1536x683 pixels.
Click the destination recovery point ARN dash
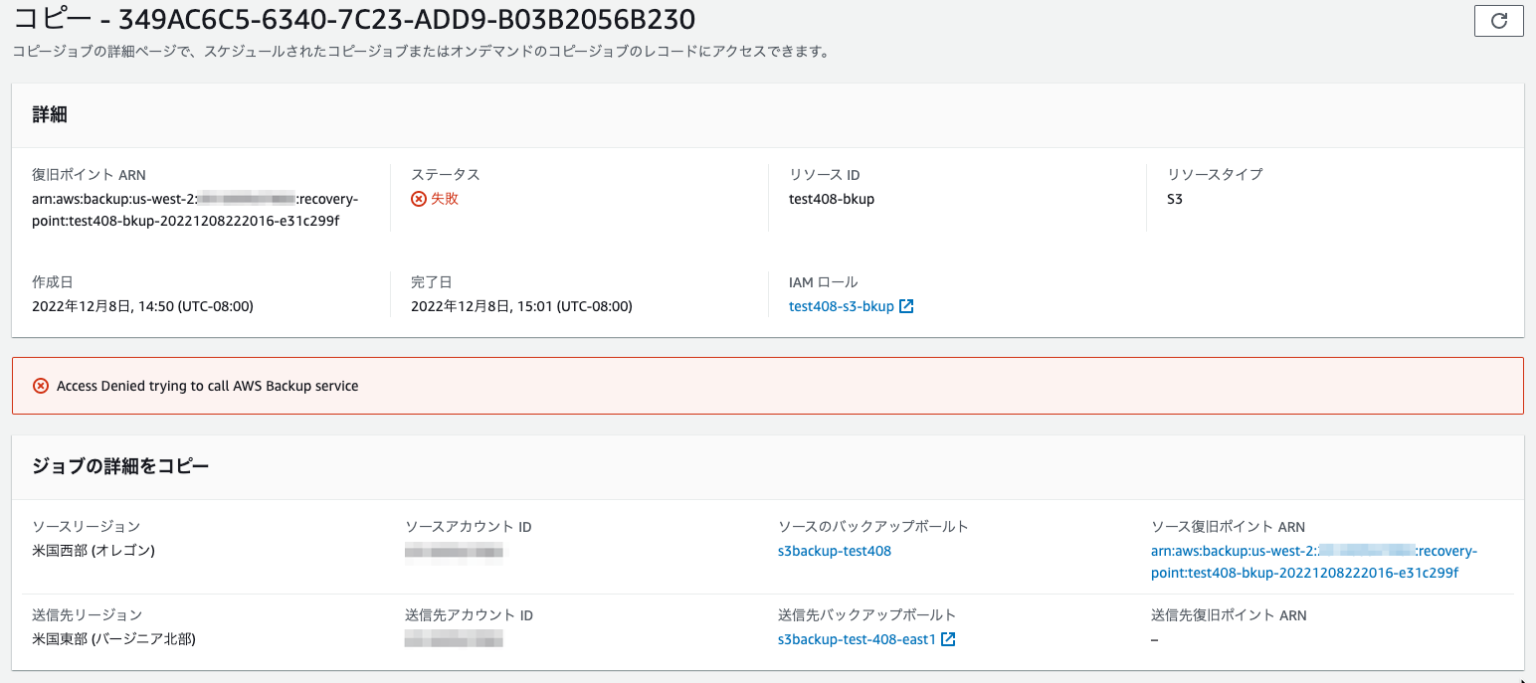pos(1152,639)
